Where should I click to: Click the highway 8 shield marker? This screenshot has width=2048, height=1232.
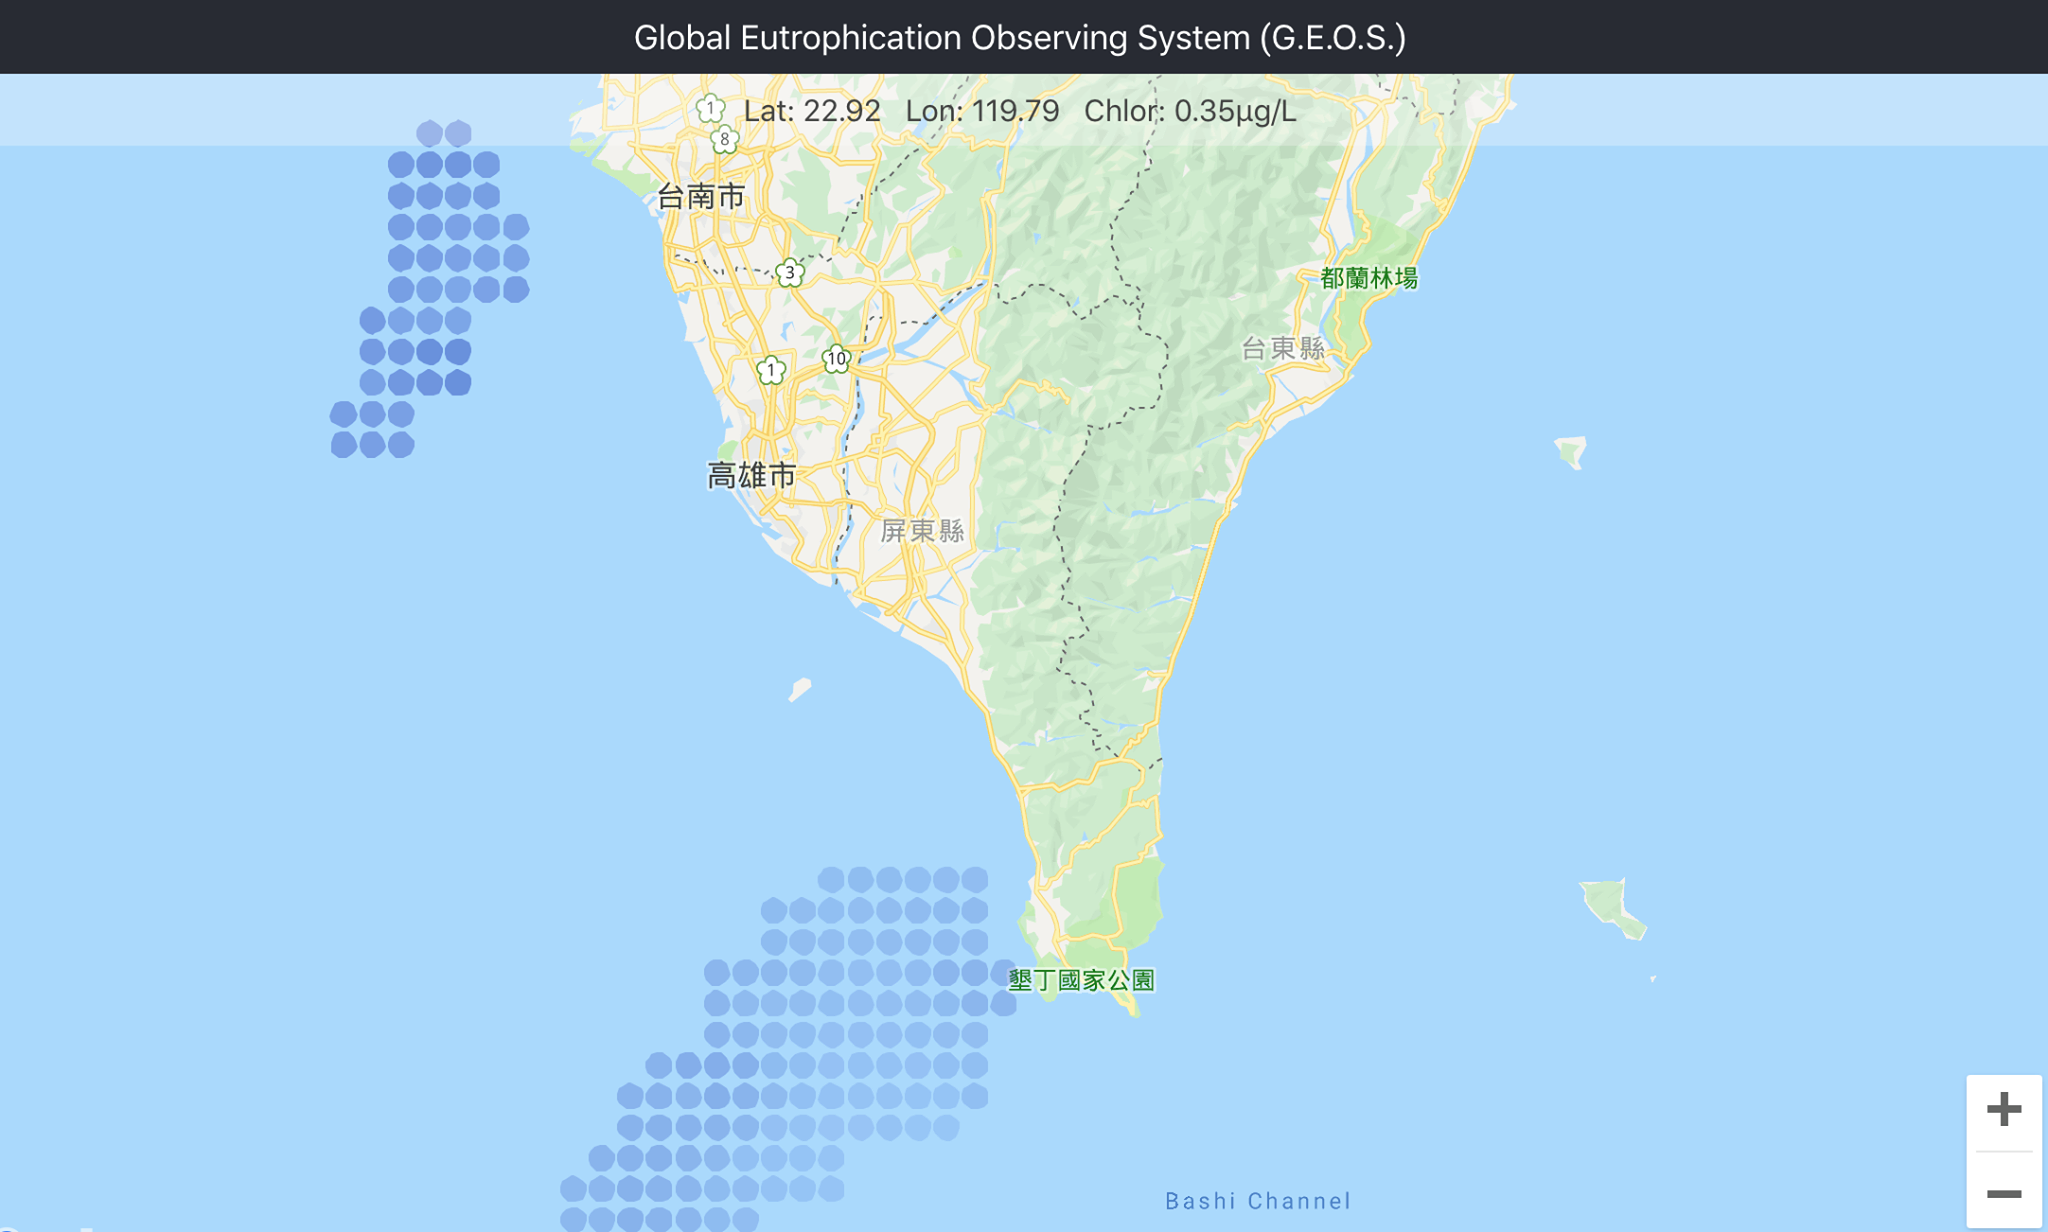(x=725, y=140)
